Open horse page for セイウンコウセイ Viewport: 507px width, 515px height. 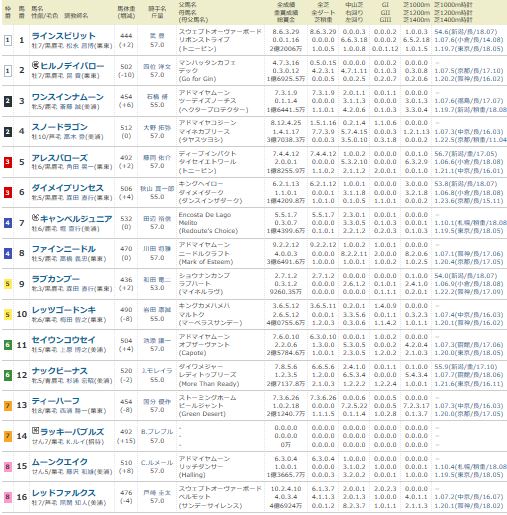(x=64, y=340)
